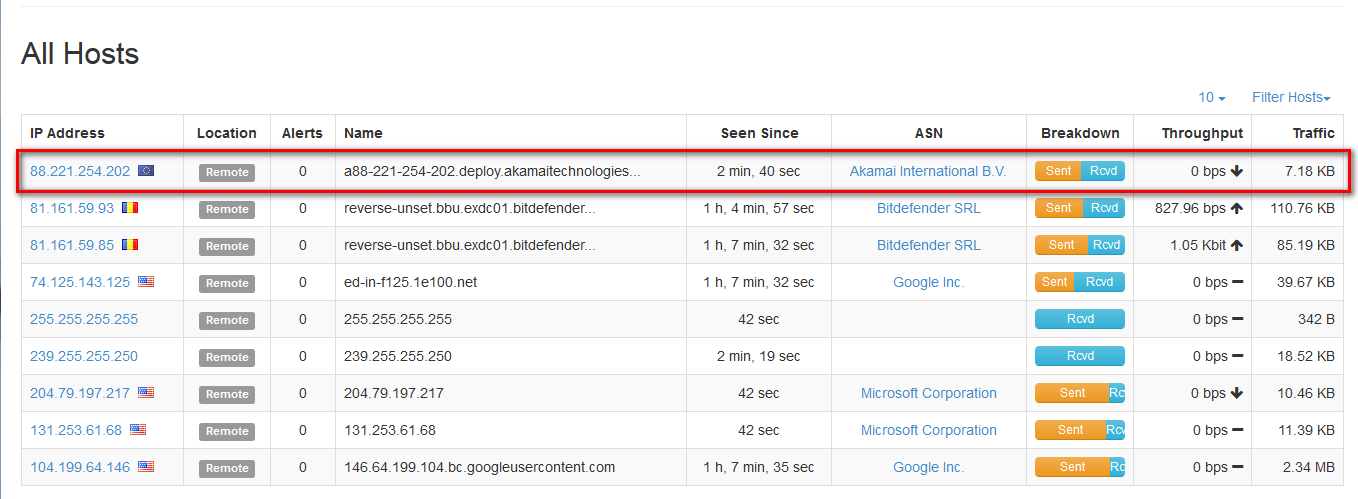1358x499 pixels.
Task: Click the Rcvd breakdown bar for 239.255.255.250
Action: (1080, 356)
